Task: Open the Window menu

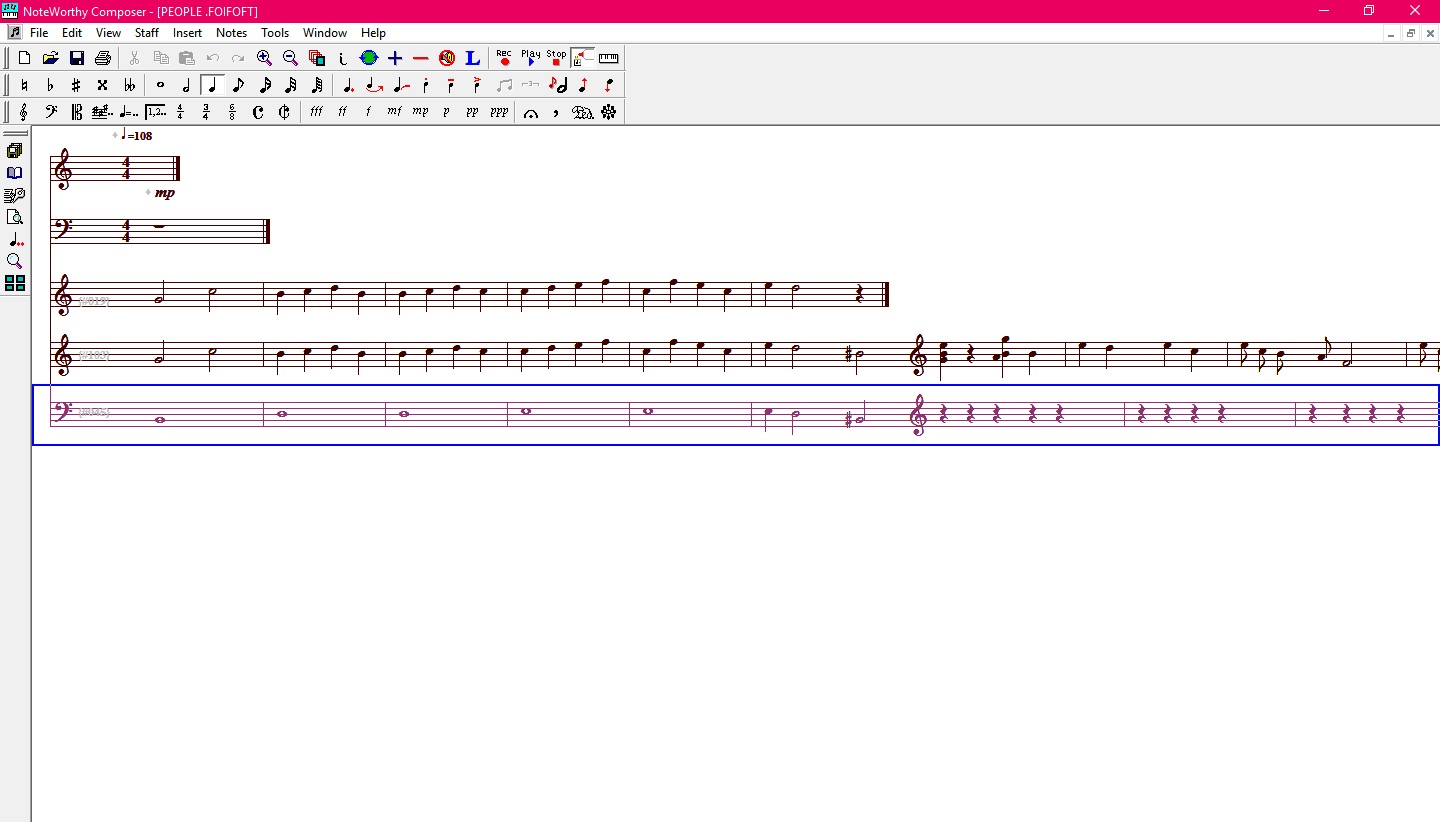Action: pos(325,33)
